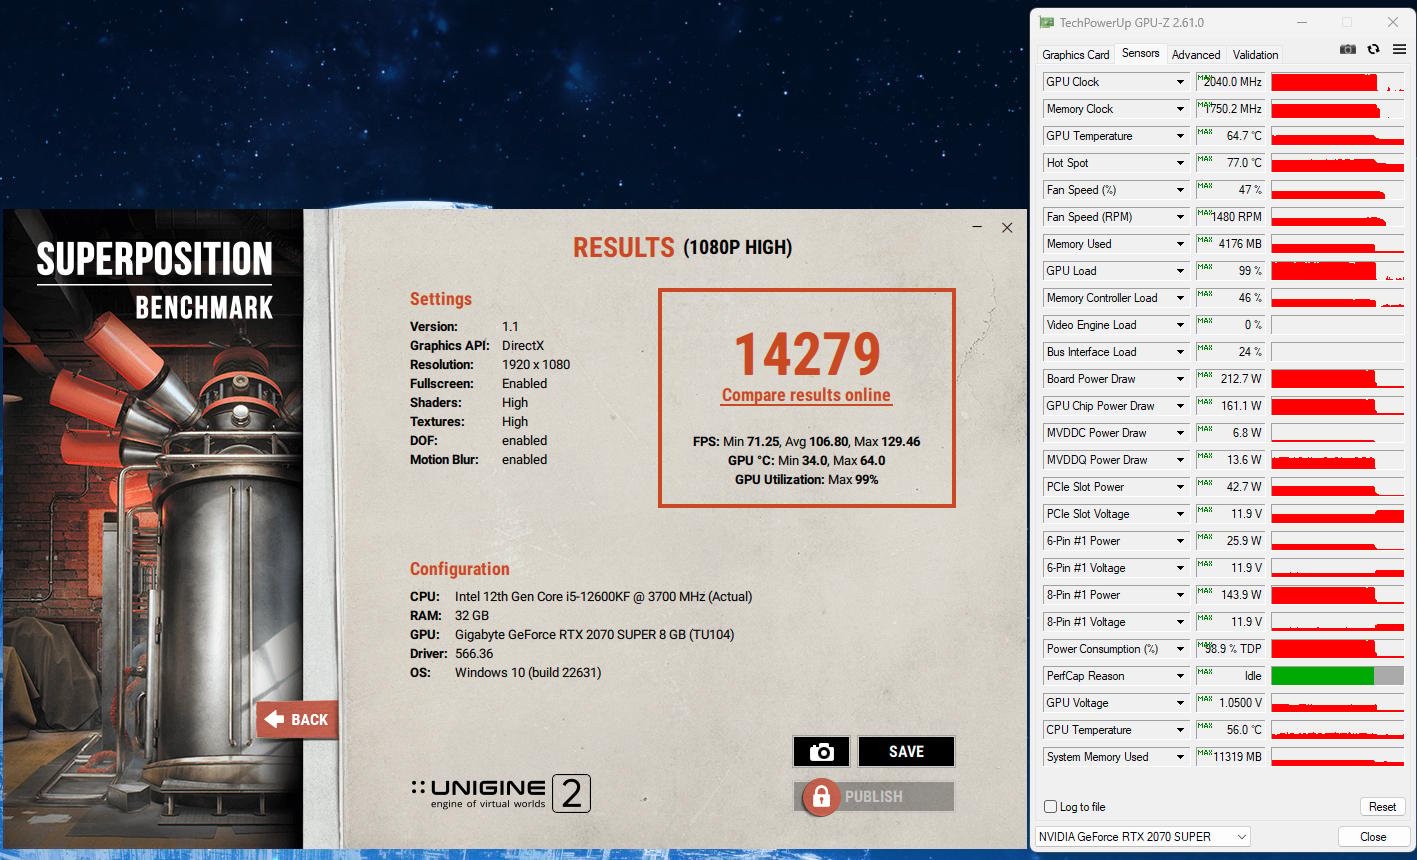Reset the GPU-Z sensor readings
Image resolution: width=1417 pixels, height=860 pixels.
[x=1383, y=807]
